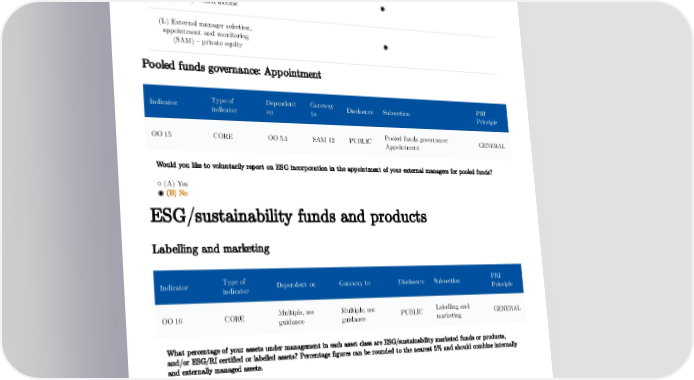Click Type of indicator header in second table
Viewport: 694px width, 380px height.
pyautogui.click(x=235, y=286)
